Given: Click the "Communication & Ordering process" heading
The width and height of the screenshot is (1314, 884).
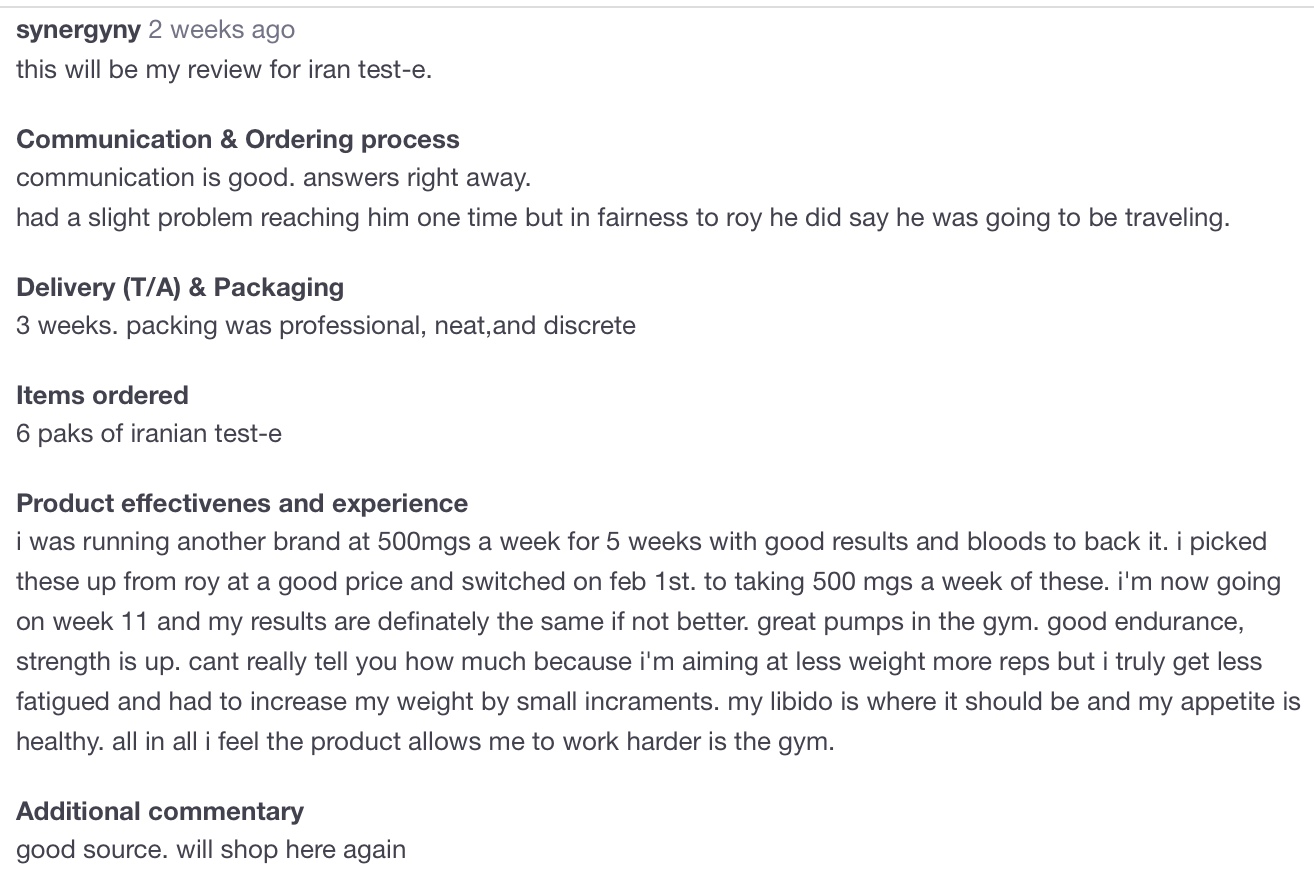Looking at the screenshot, I should tap(238, 139).
